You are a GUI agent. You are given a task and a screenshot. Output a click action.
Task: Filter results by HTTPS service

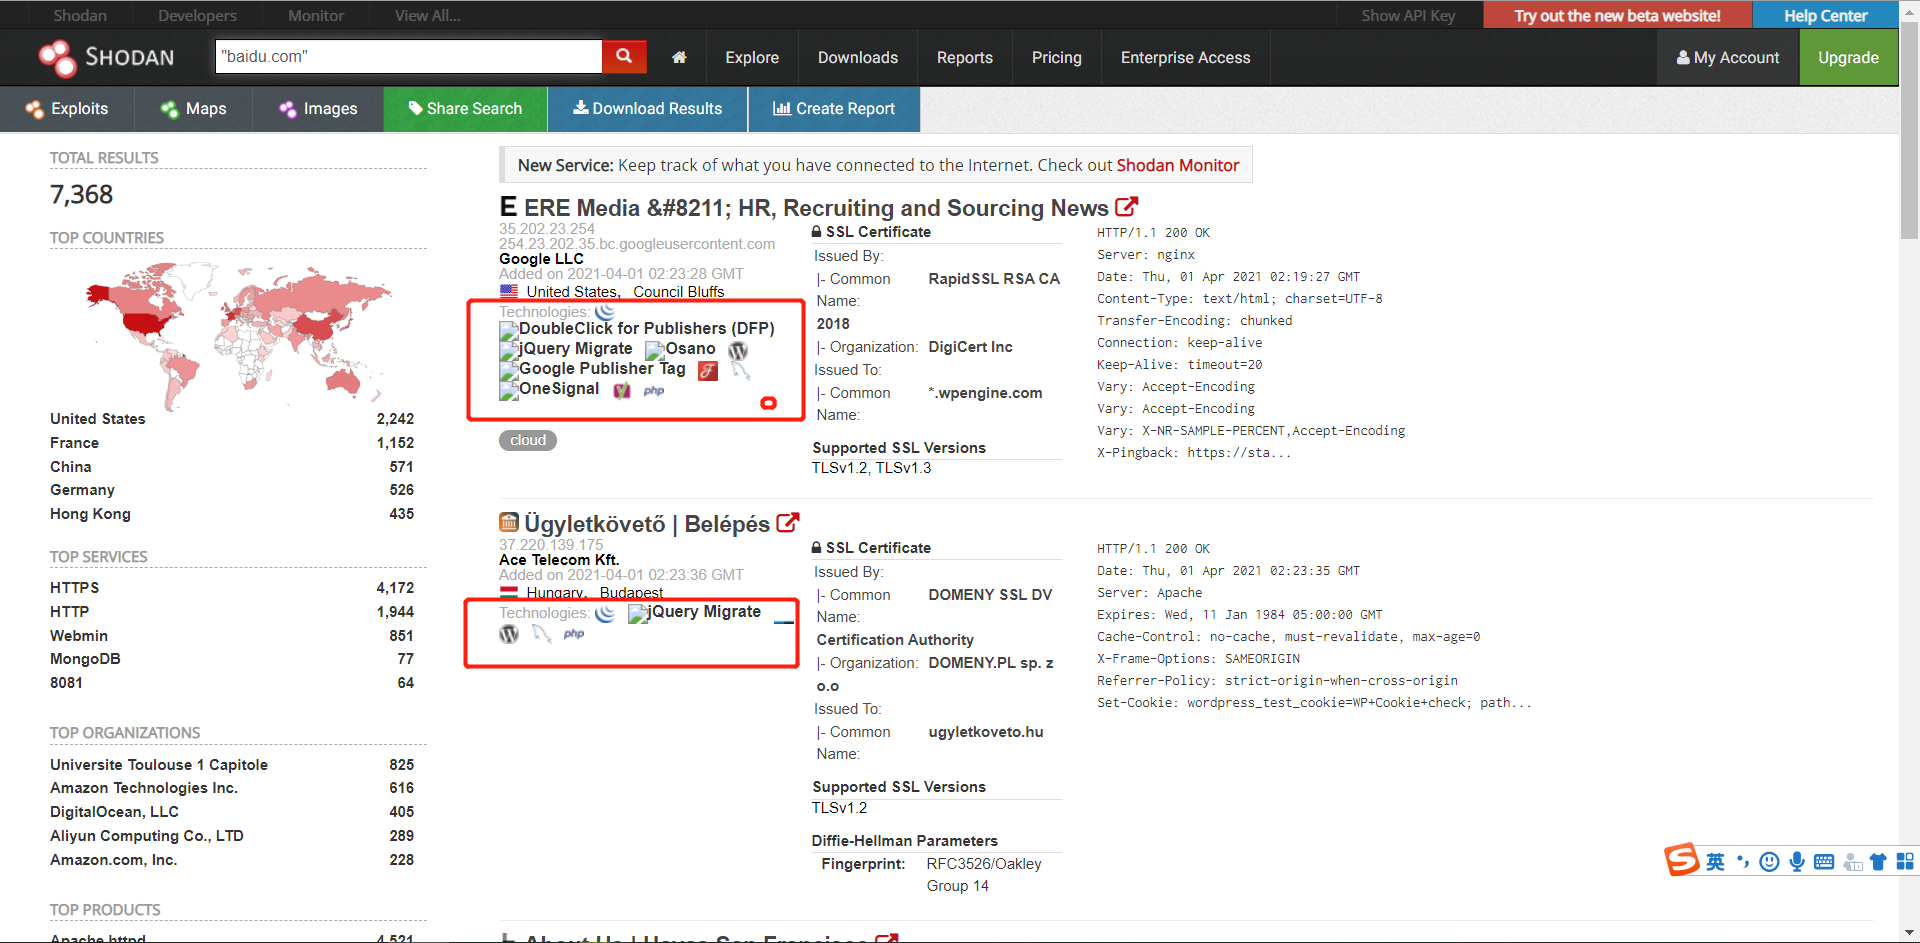75,588
